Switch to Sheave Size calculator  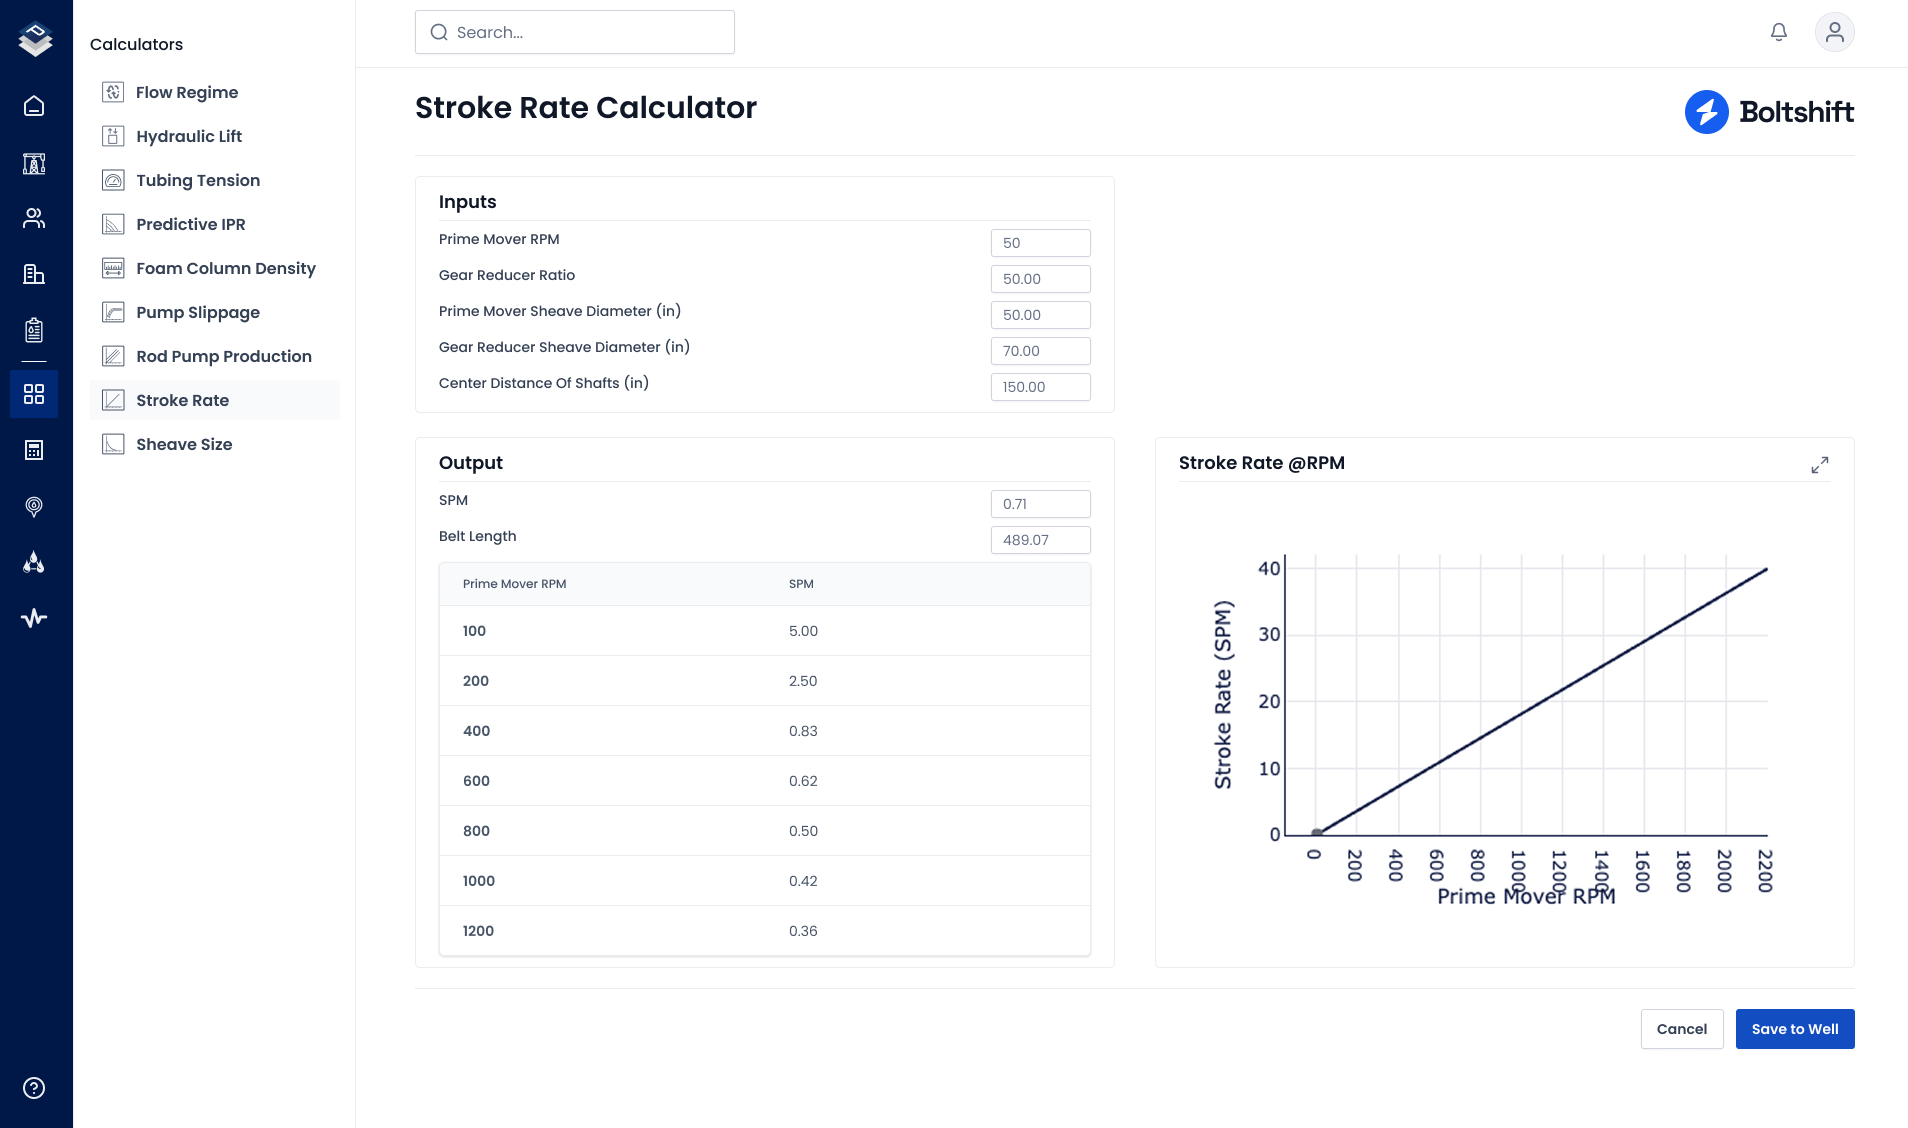click(184, 444)
